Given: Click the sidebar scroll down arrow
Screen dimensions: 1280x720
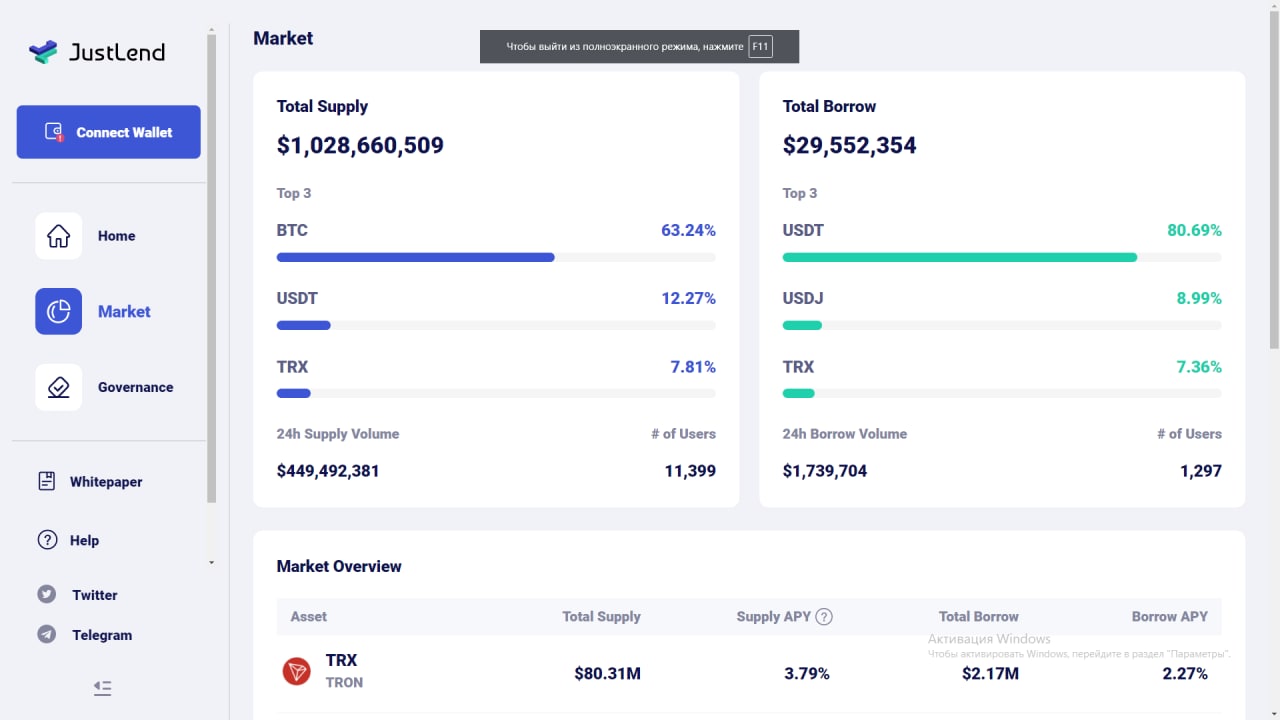Looking at the screenshot, I should (211, 563).
